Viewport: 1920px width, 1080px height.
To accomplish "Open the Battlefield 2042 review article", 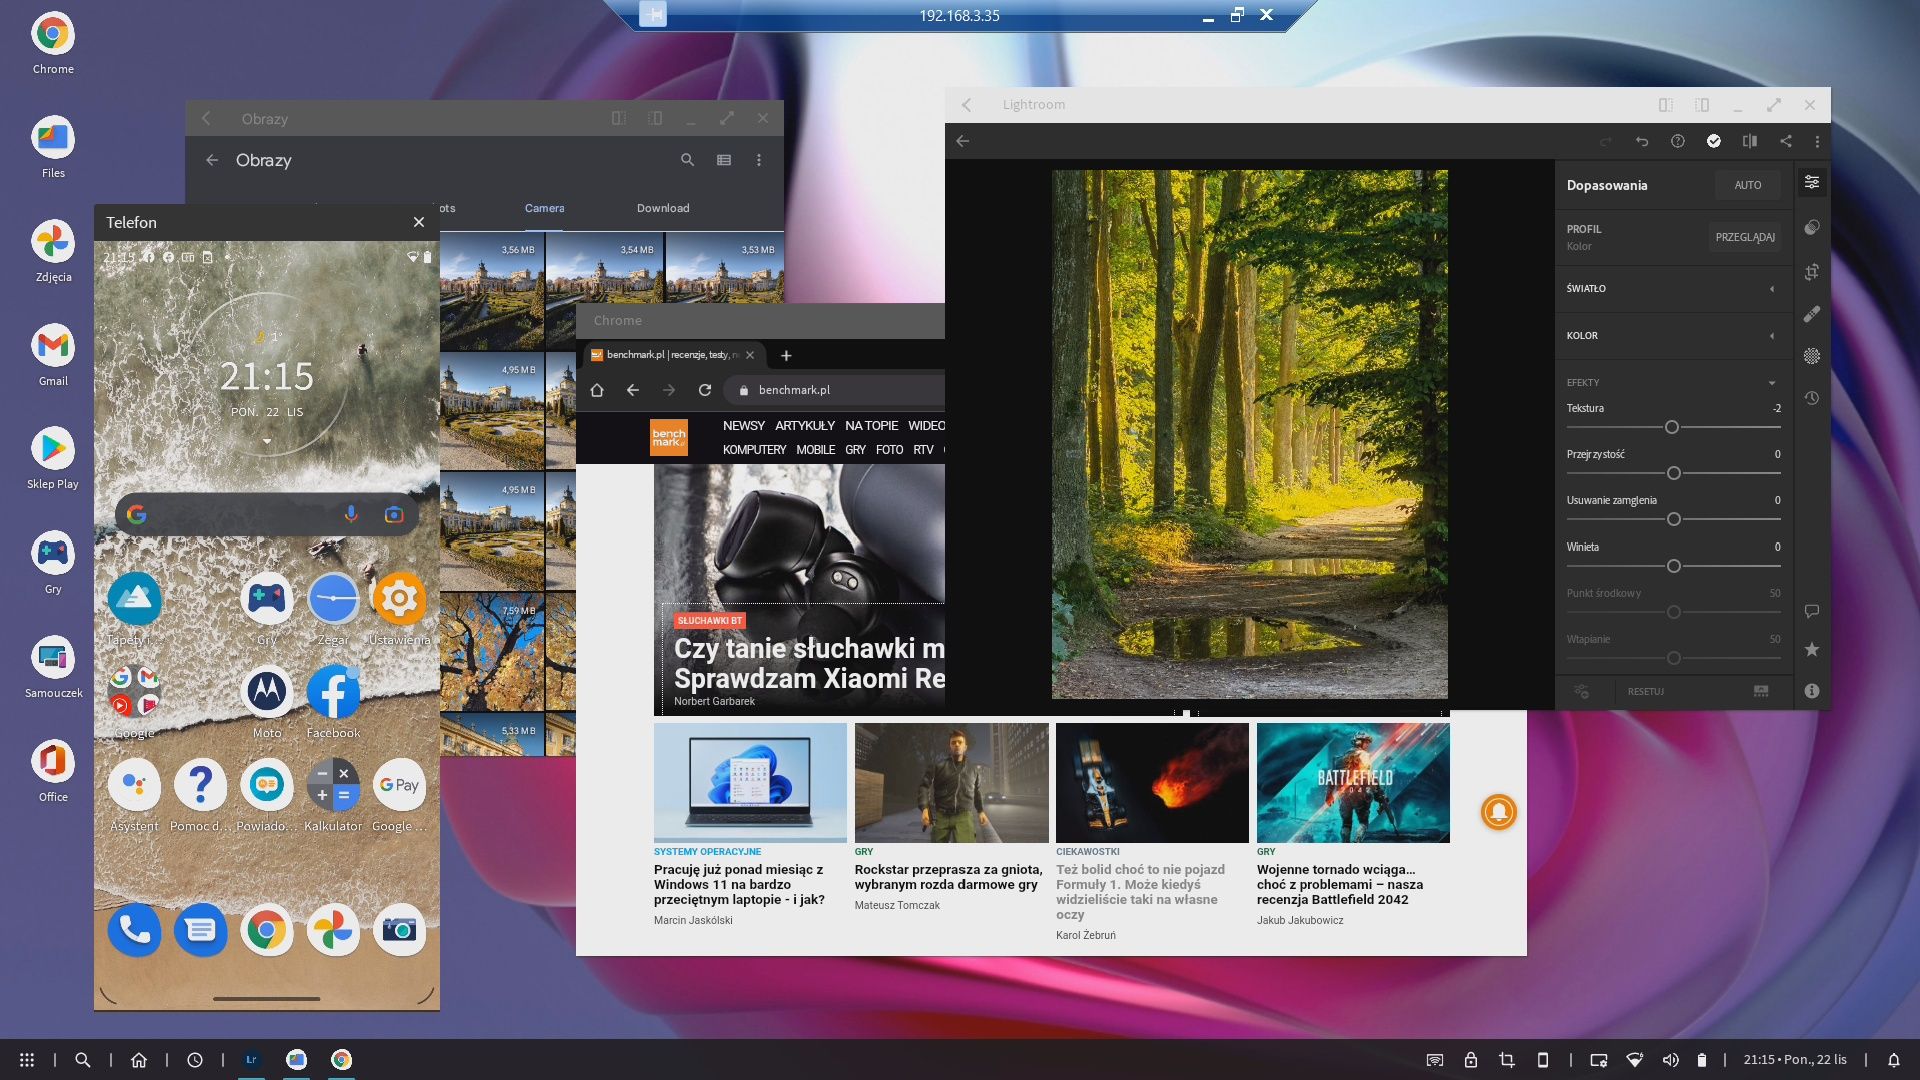I will (1340, 884).
